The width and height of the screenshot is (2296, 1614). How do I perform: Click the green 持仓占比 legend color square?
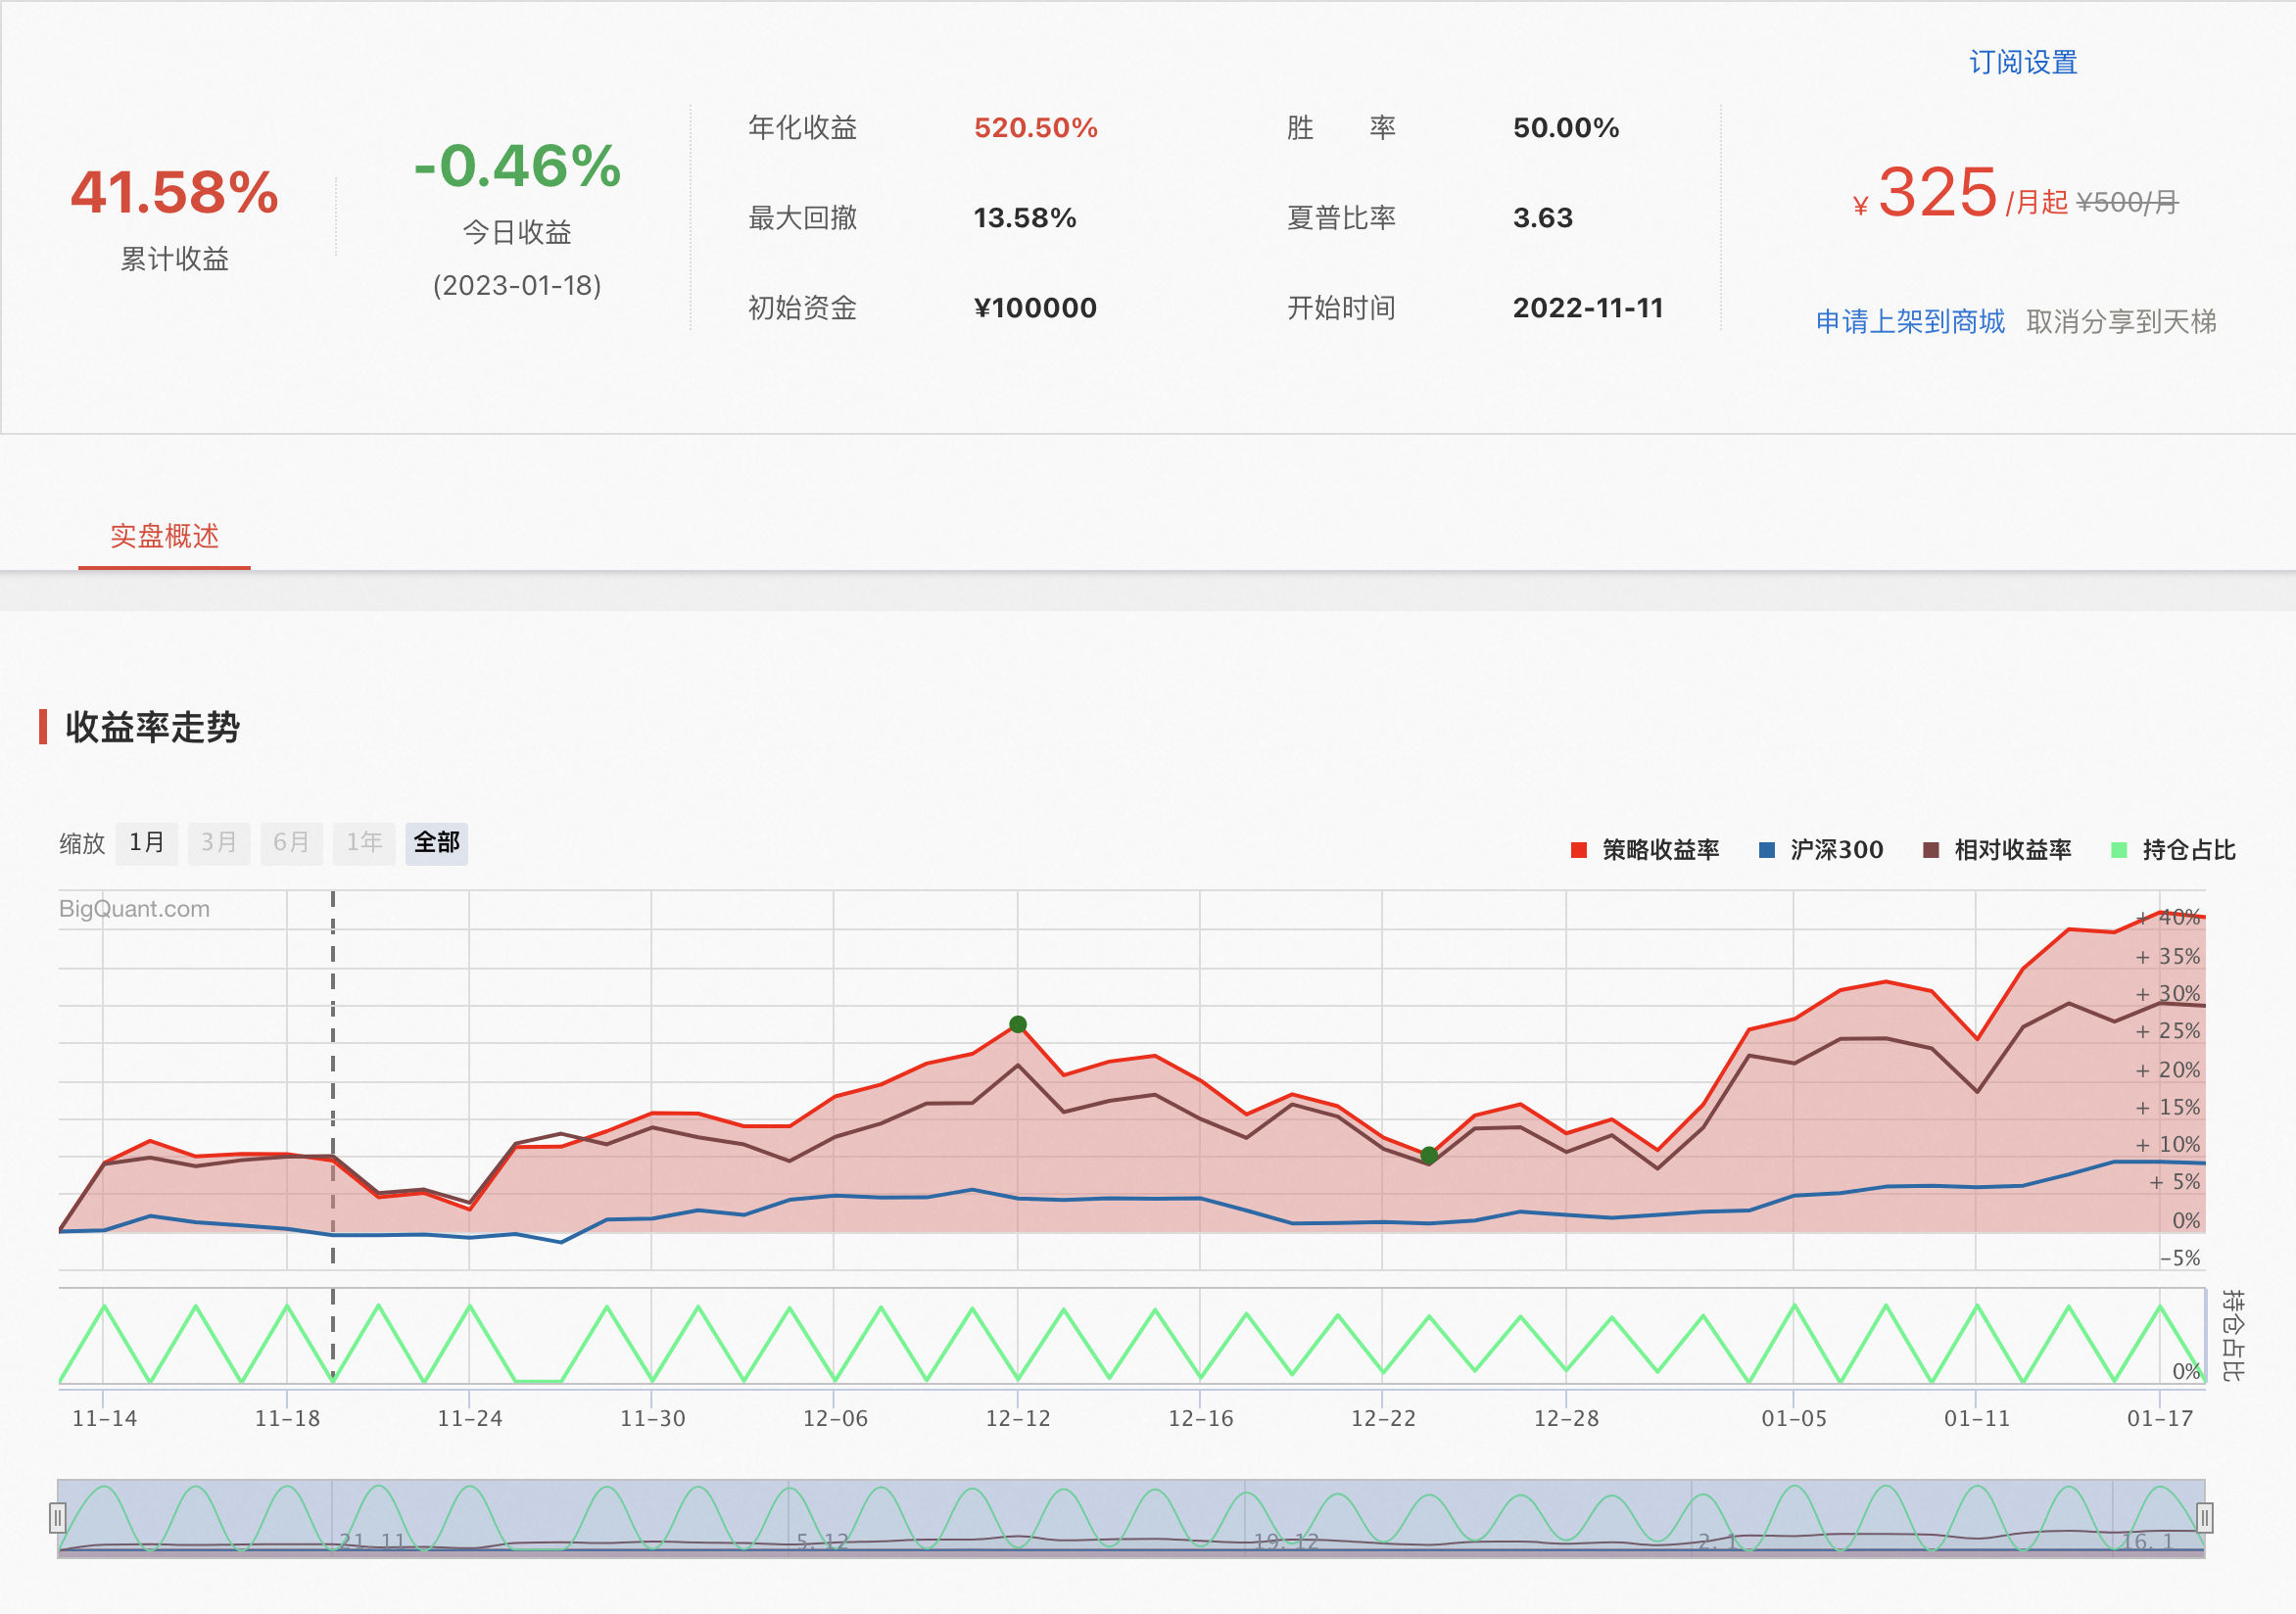tap(2119, 850)
